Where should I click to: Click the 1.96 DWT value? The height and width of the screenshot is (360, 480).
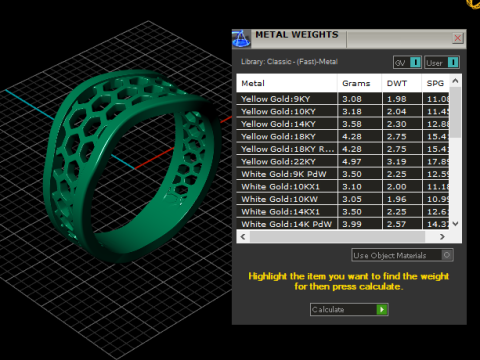tap(397, 199)
